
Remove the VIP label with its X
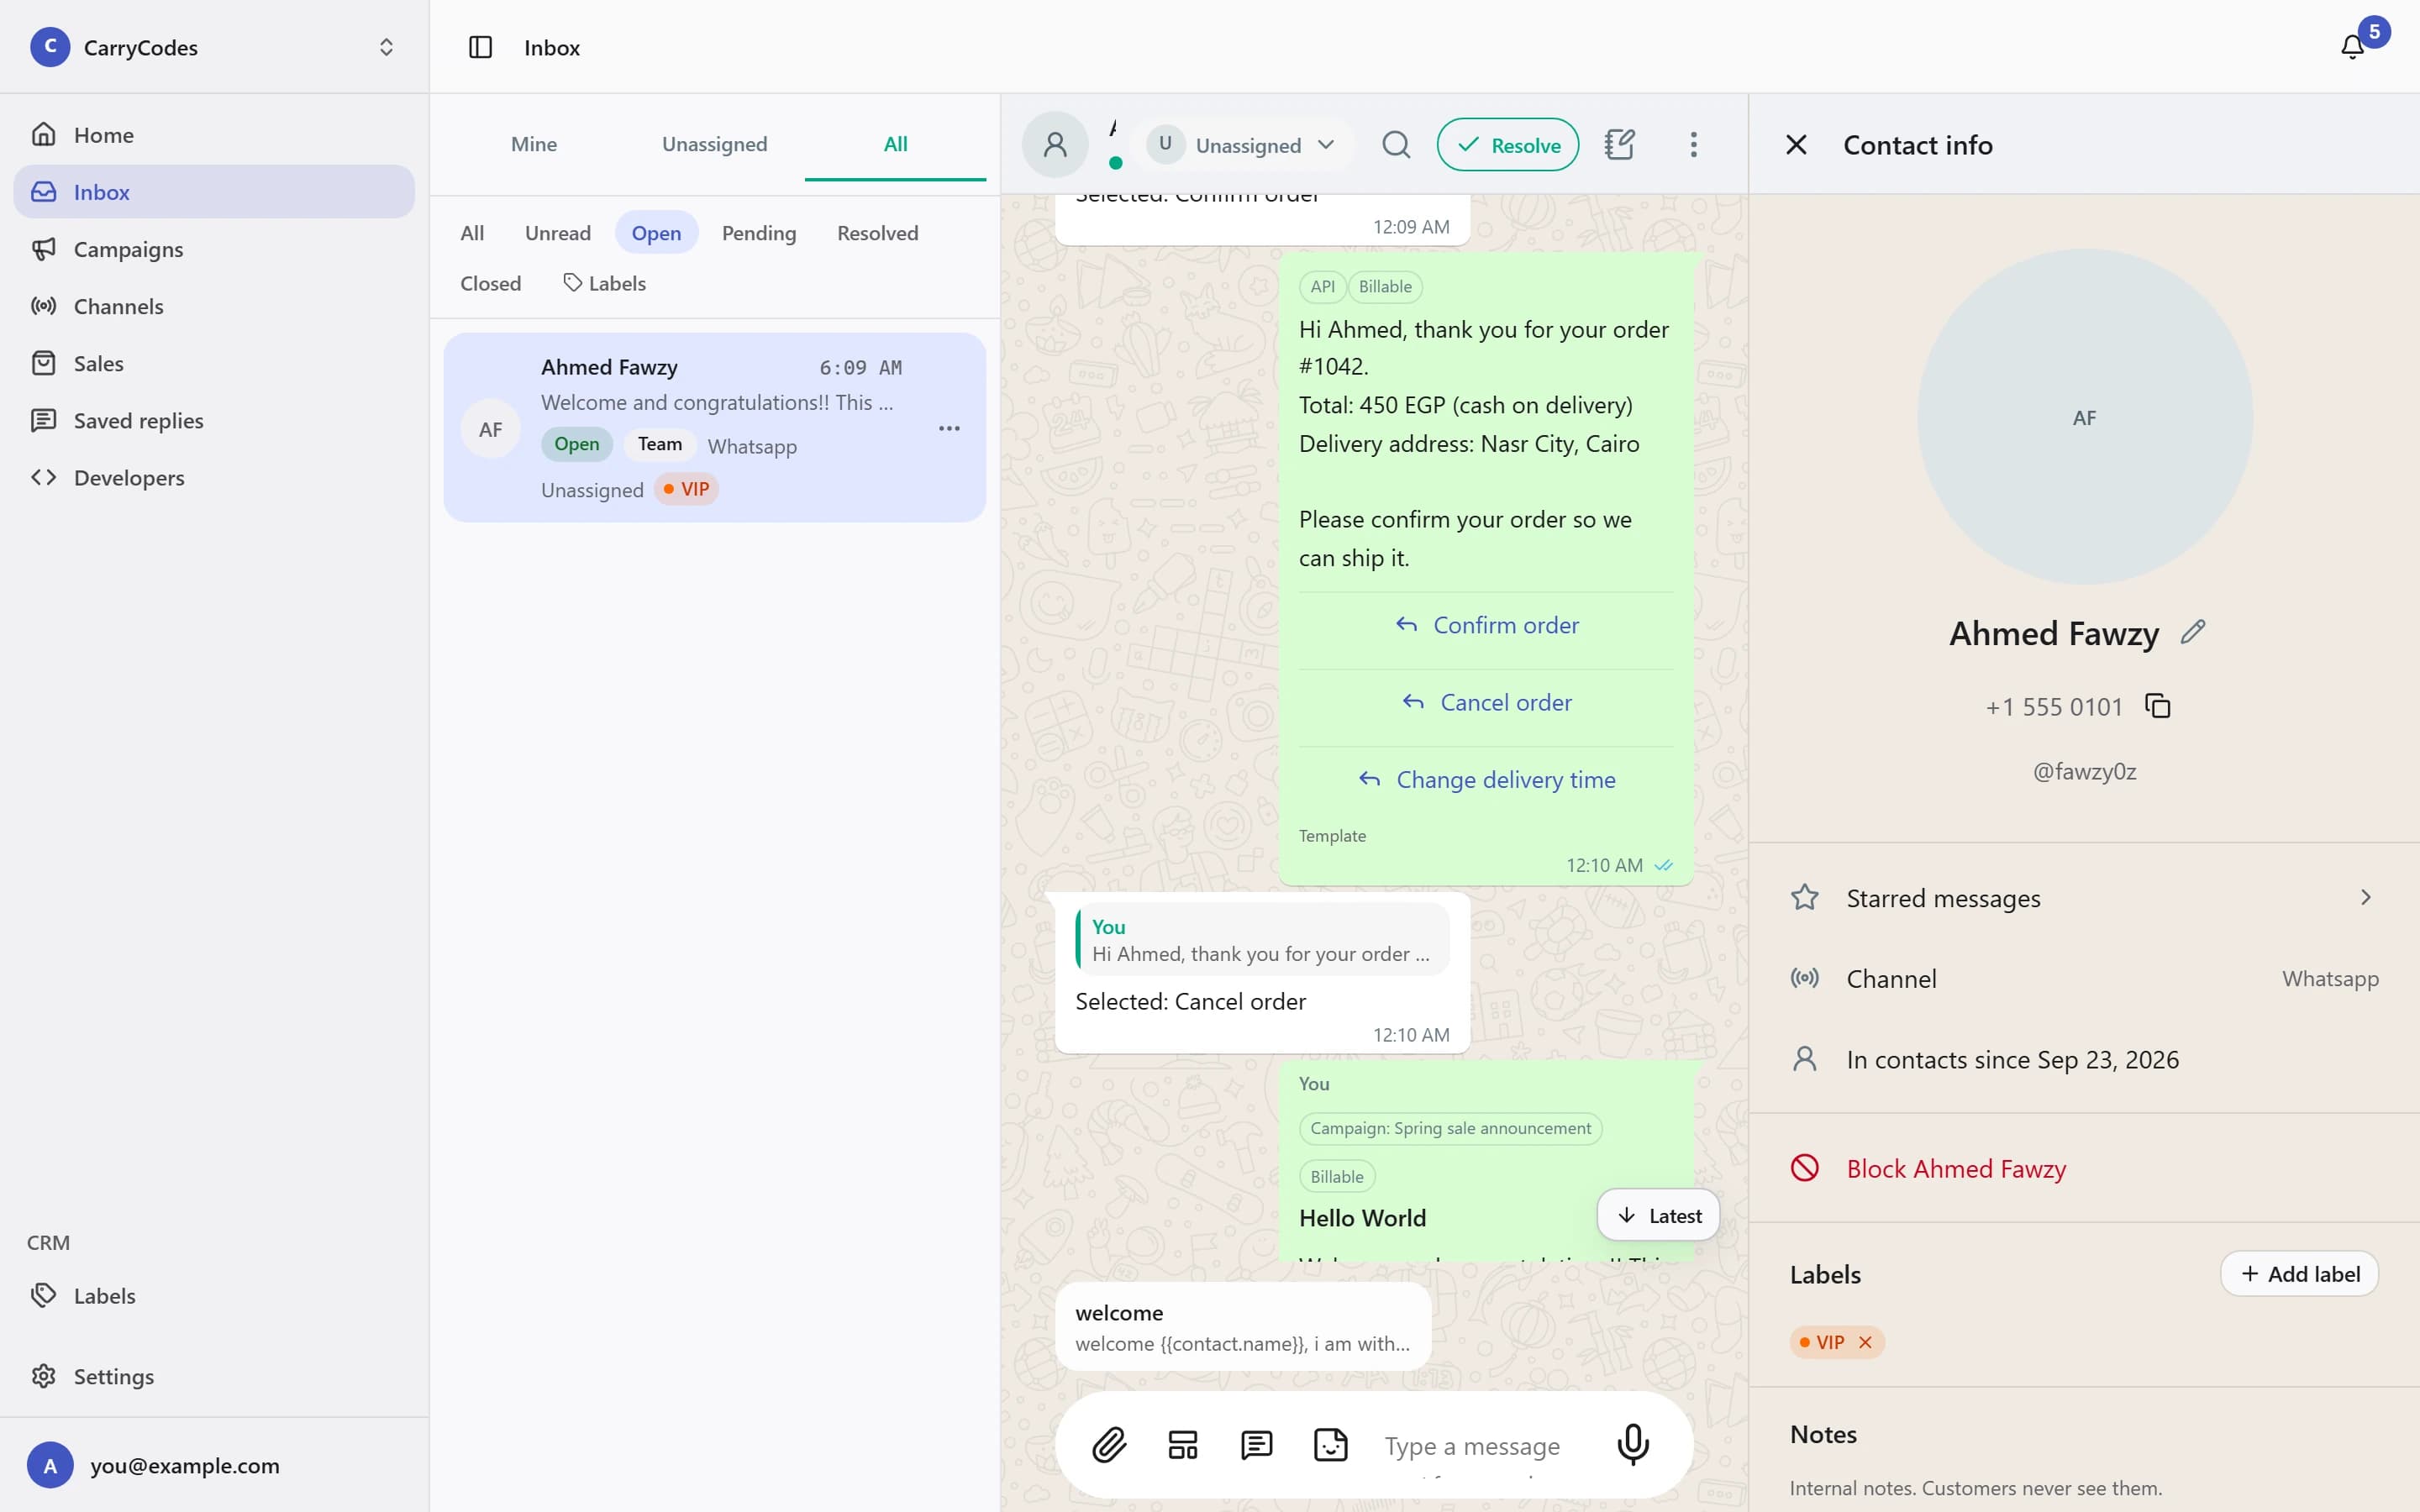pyautogui.click(x=1865, y=1342)
